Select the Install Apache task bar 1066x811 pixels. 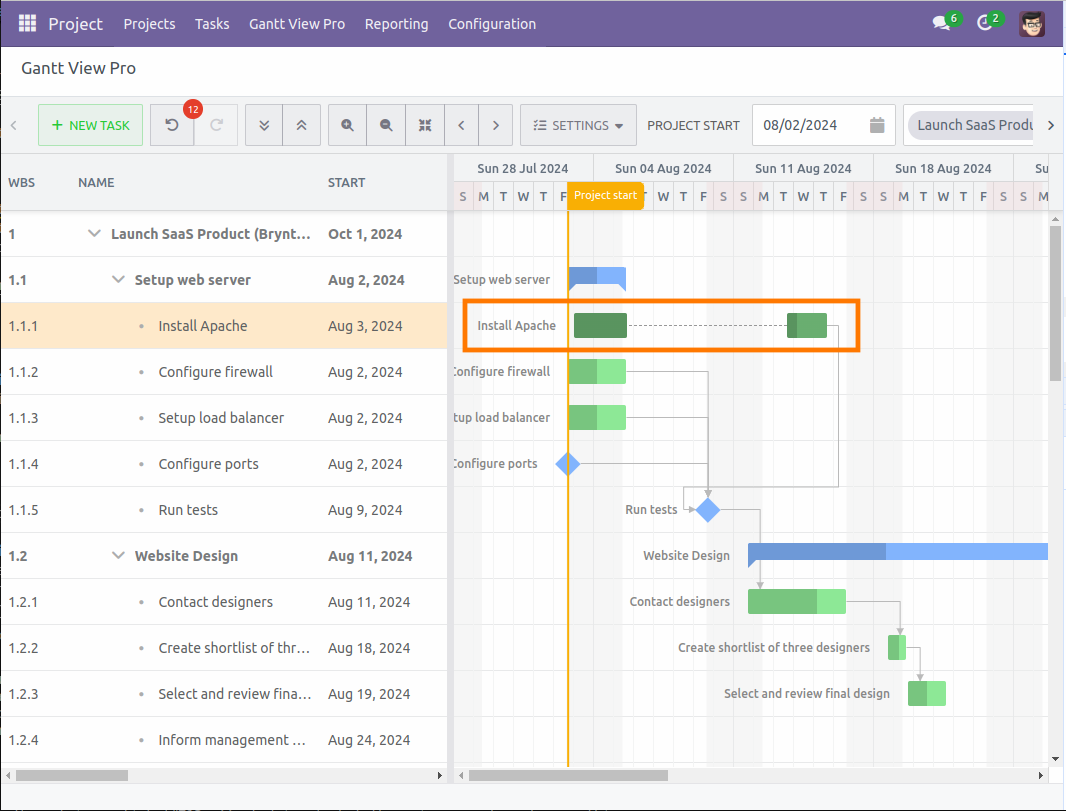599,325
